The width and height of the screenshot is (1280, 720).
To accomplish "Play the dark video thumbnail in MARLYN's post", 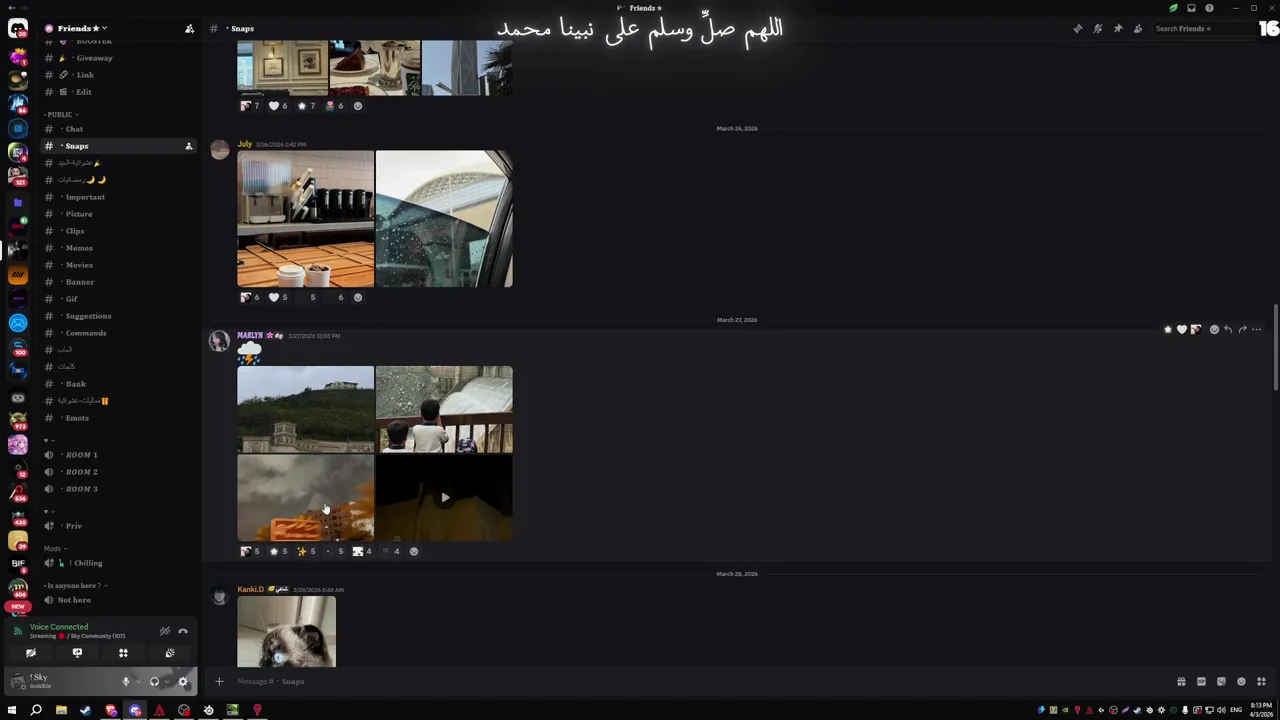I will click(444, 498).
